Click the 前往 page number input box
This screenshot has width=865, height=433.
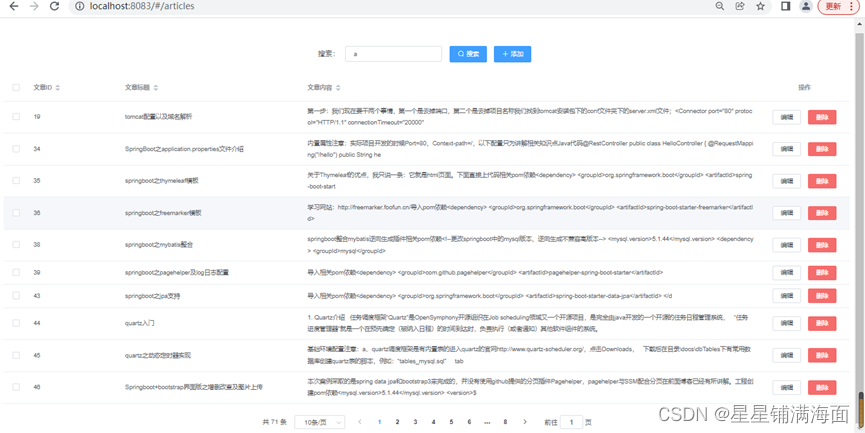pyautogui.click(x=572, y=422)
